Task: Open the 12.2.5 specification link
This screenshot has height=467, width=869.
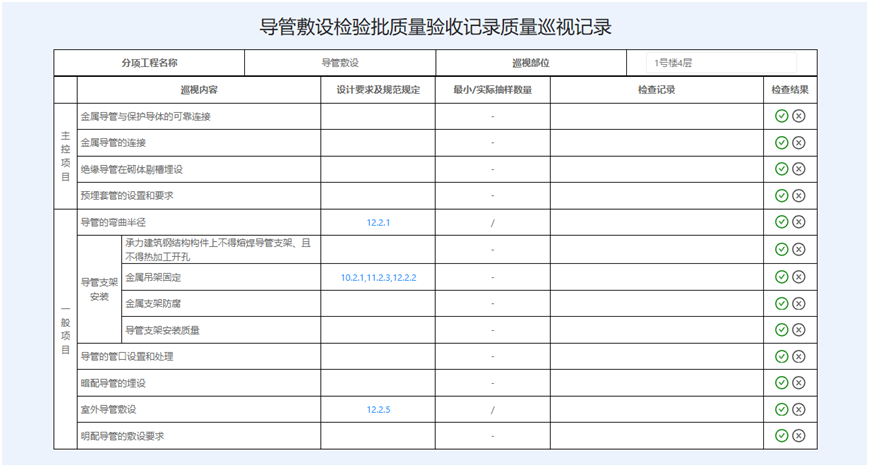Action: (x=378, y=410)
